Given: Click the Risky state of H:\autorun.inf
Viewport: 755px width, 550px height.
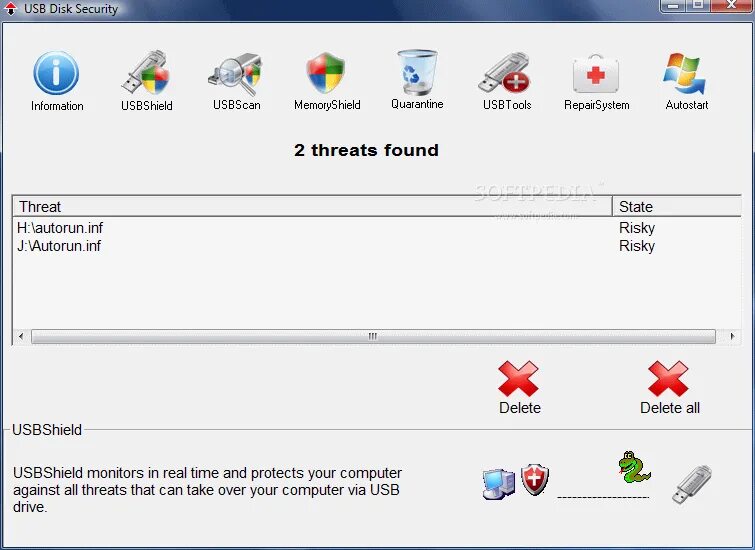Looking at the screenshot, I should [637, 228].
